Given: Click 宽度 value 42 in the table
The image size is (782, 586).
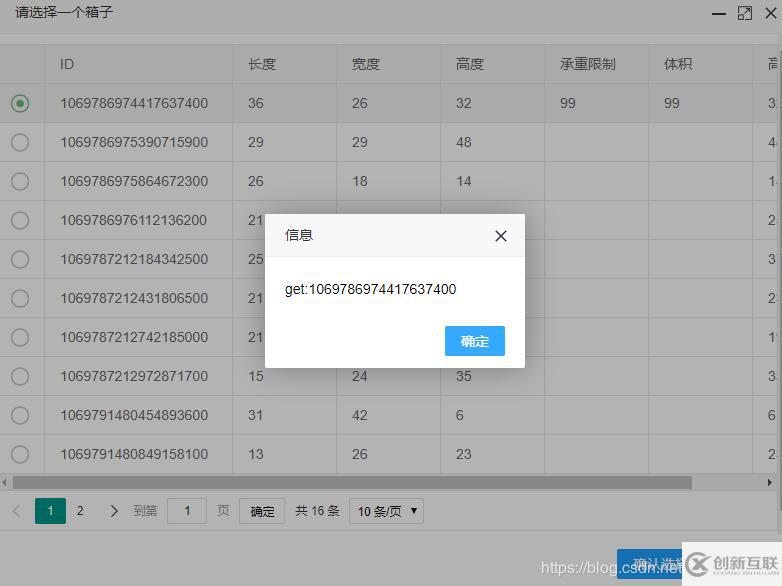Looking at the screenshot, I should pos(360,415).
